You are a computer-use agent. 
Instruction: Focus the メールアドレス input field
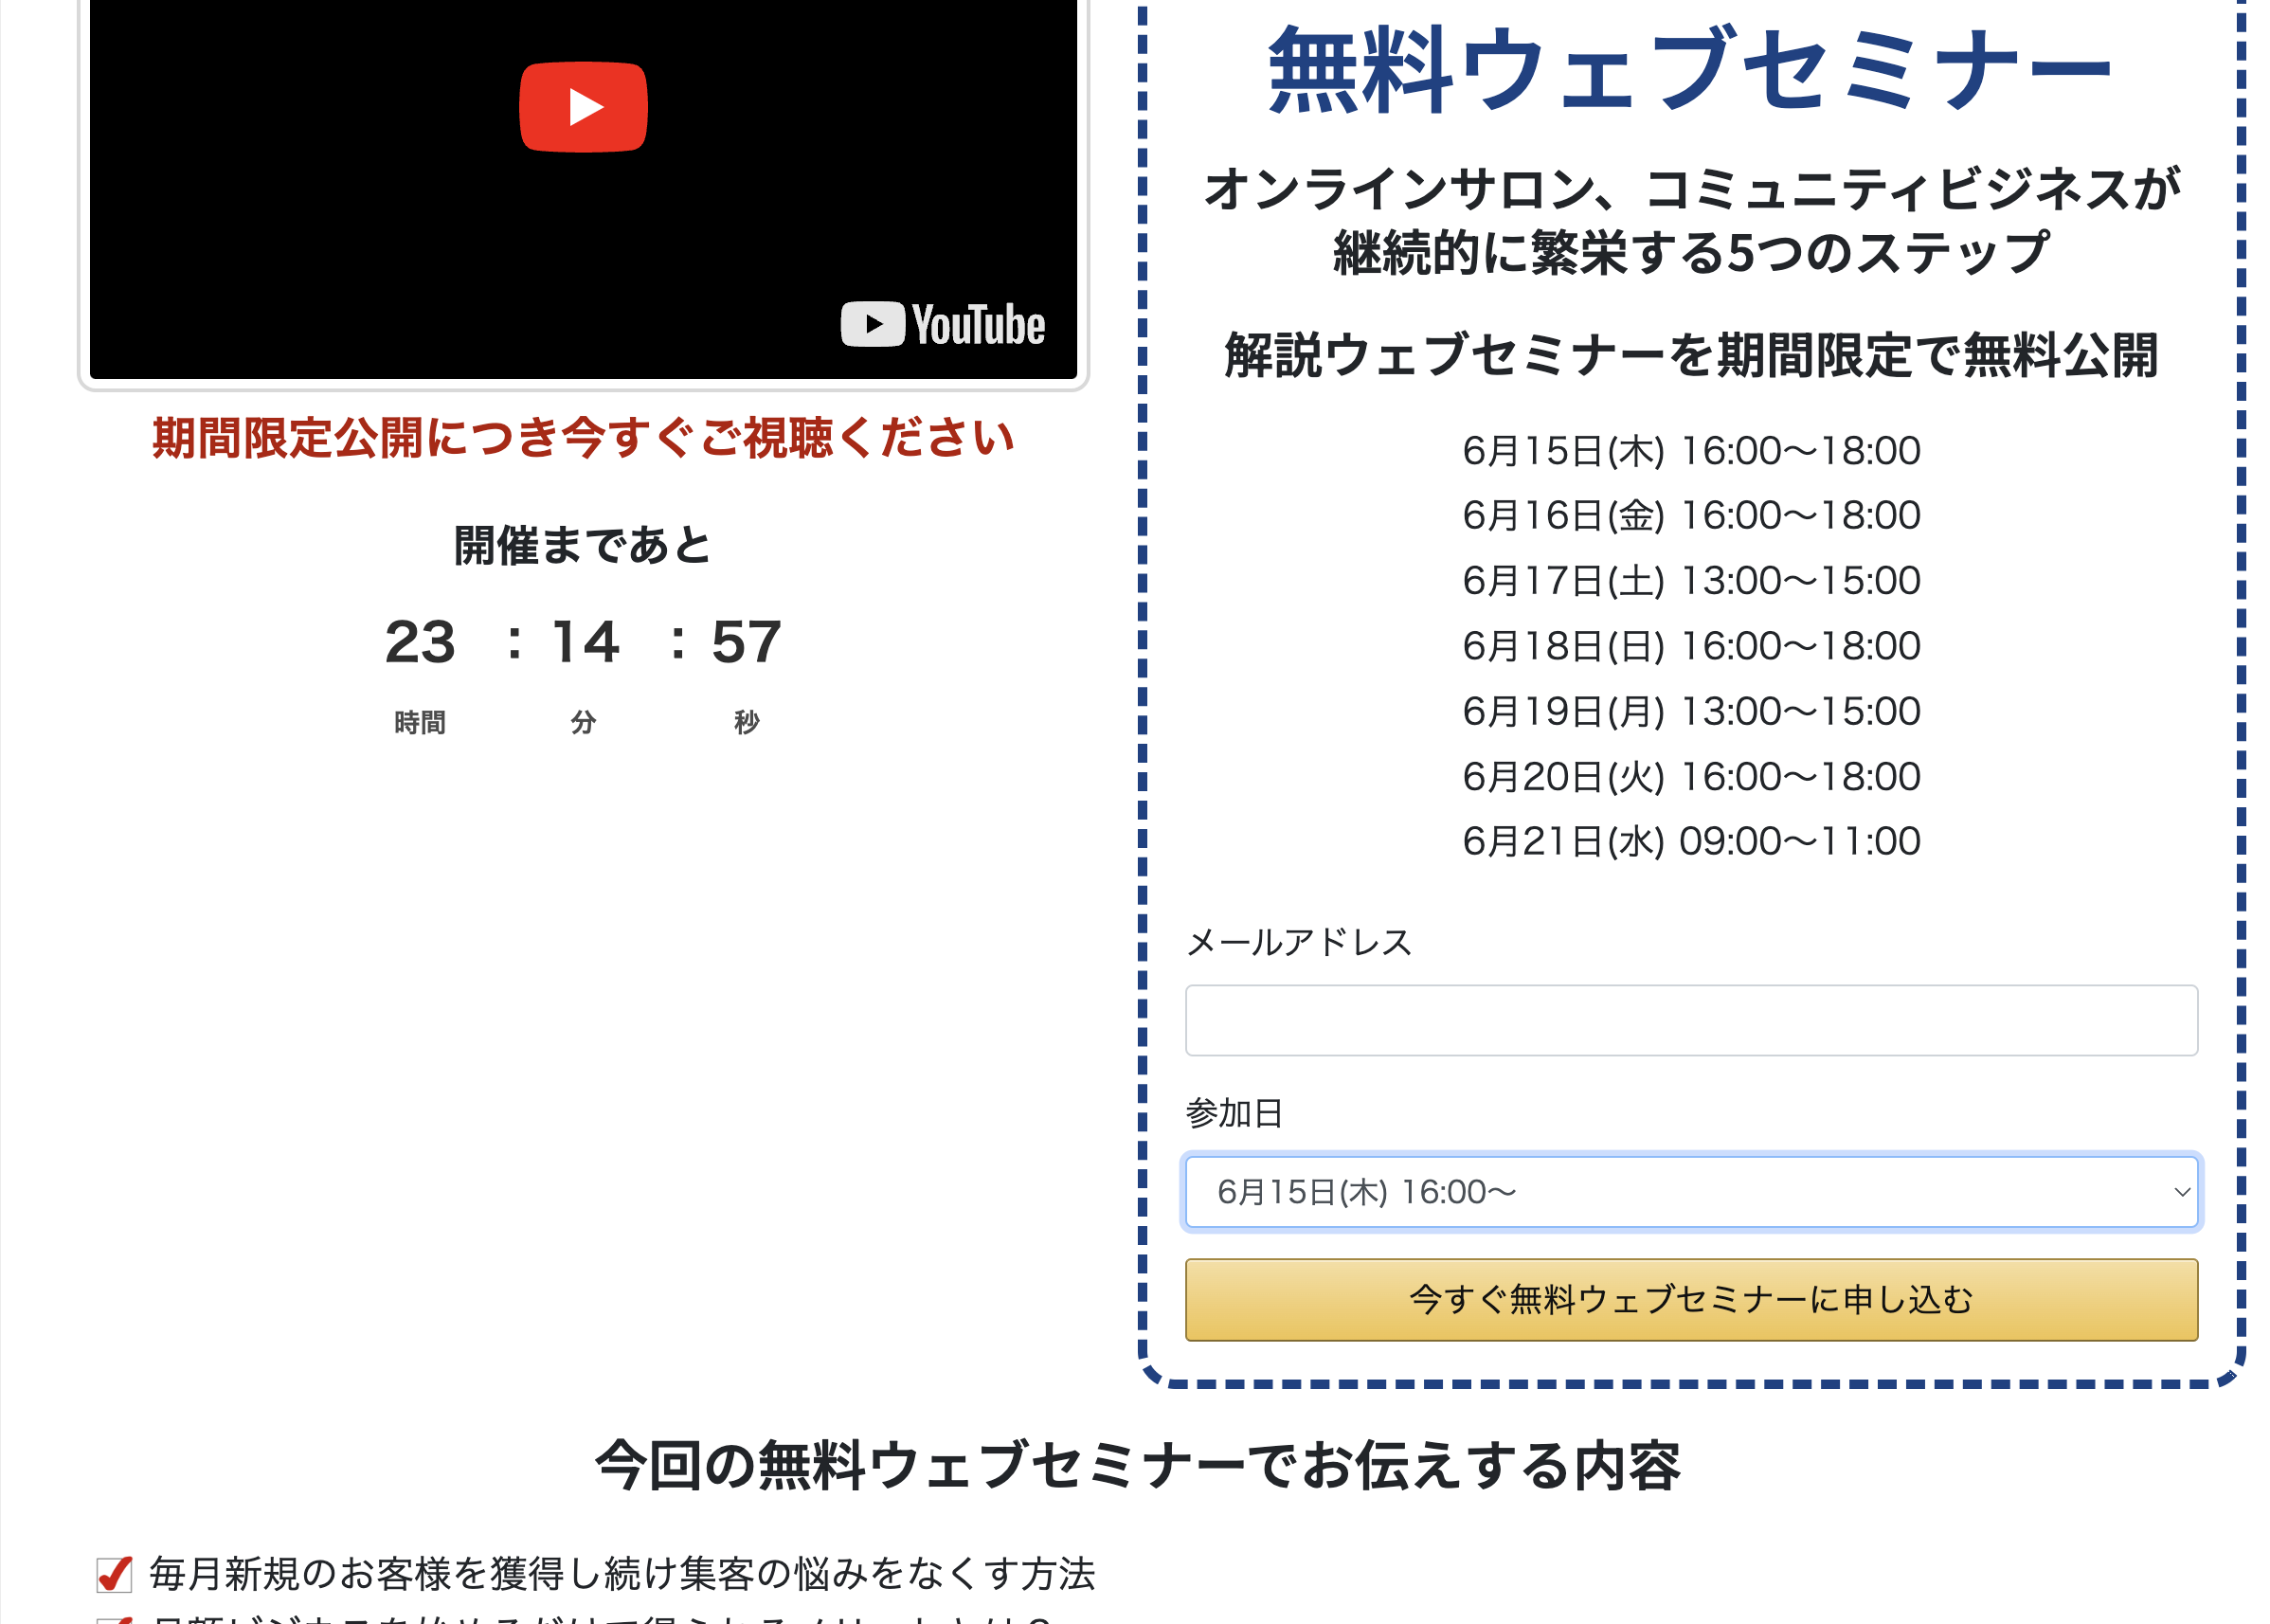tap(1690, 1020)
